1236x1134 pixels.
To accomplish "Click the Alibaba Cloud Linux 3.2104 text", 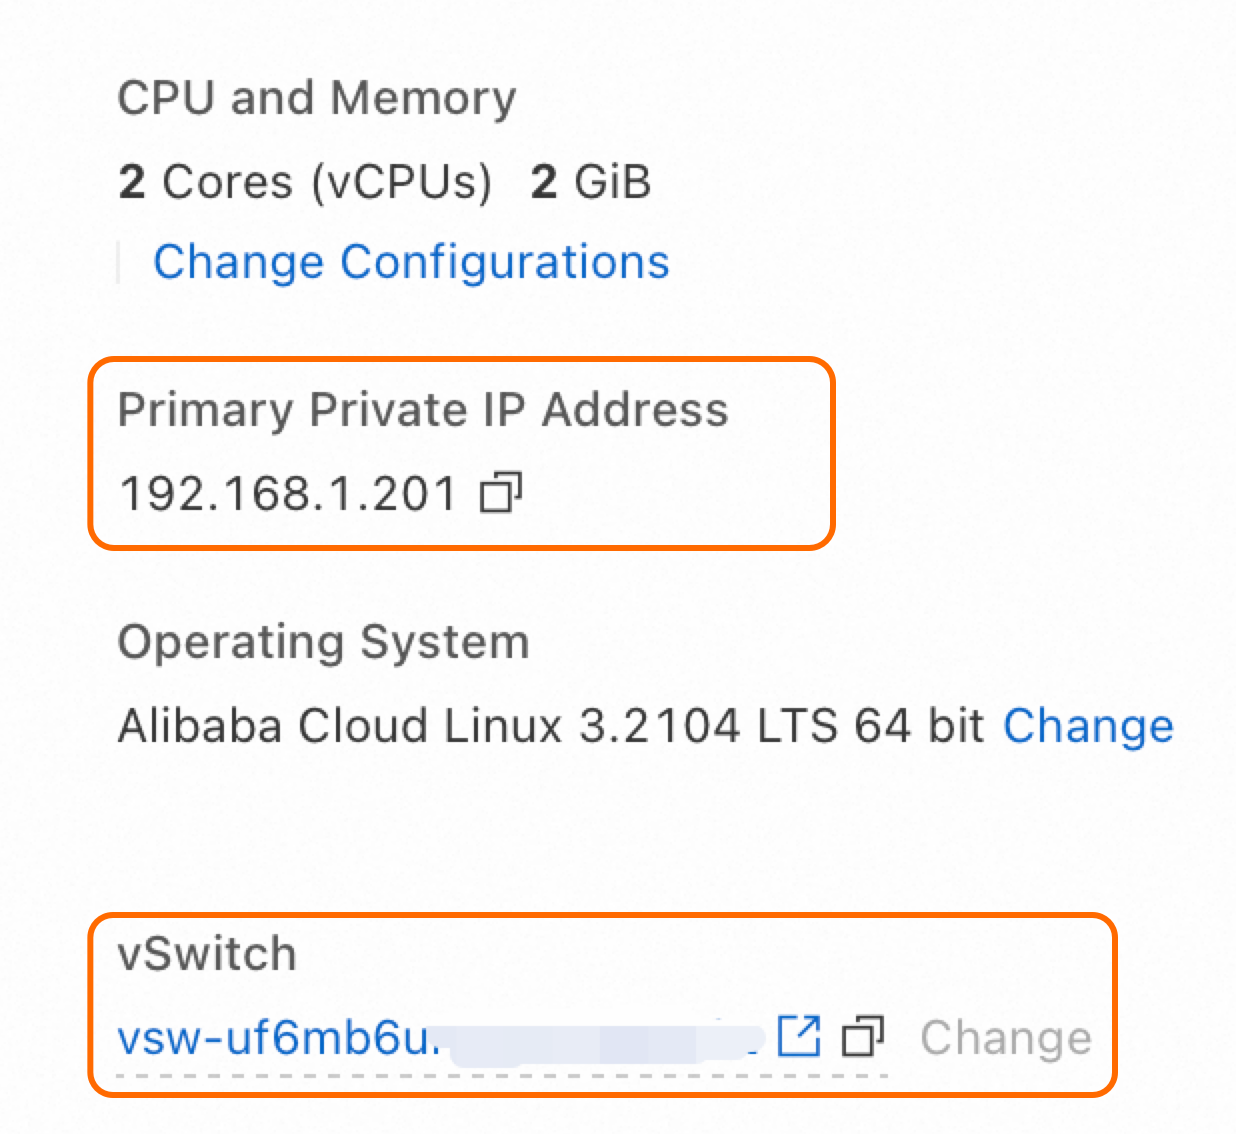I will (x=430, y=726).
